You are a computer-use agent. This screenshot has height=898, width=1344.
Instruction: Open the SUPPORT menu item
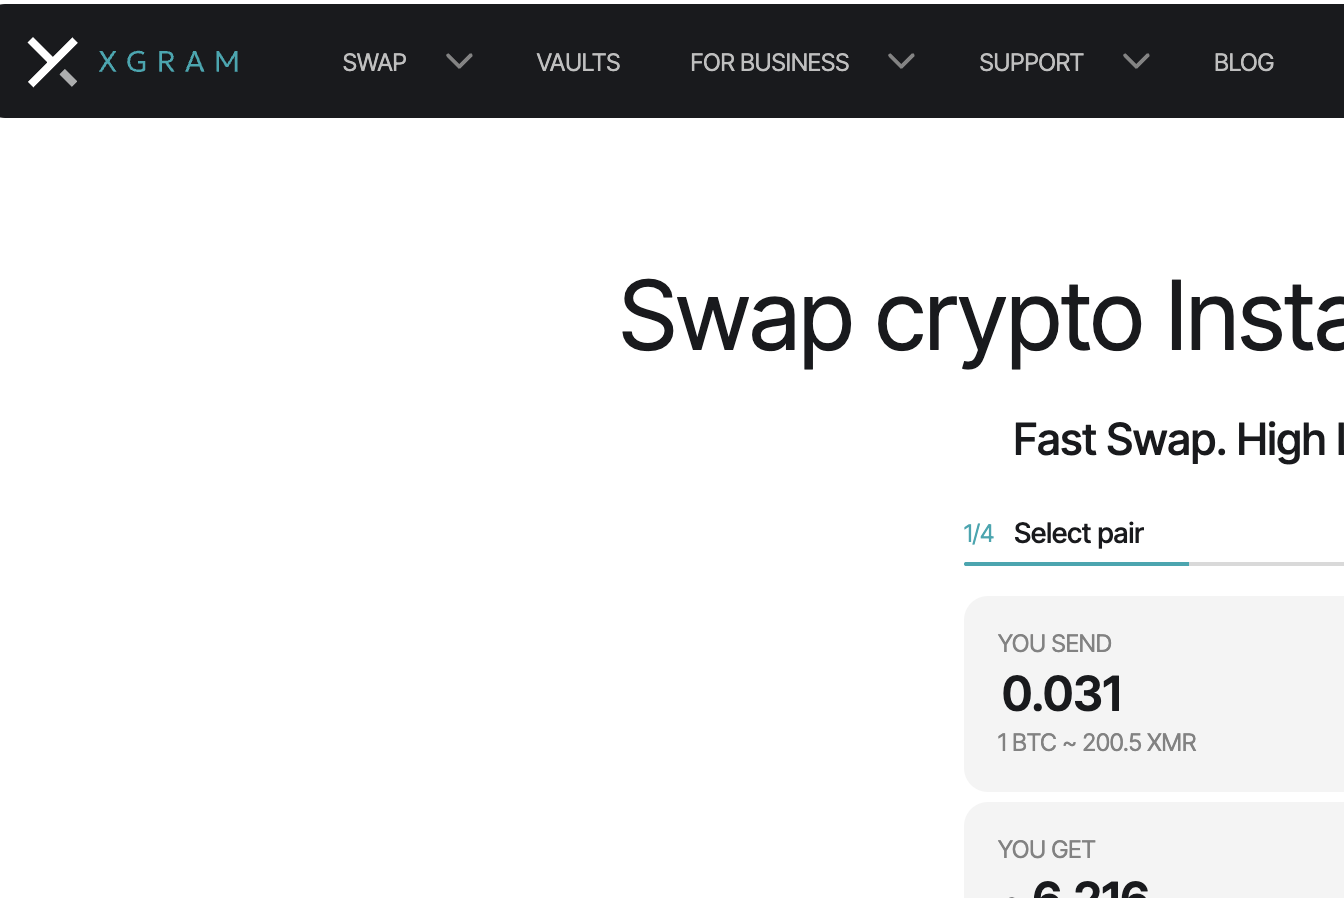pyautogui.click(x=1031, y=62)
